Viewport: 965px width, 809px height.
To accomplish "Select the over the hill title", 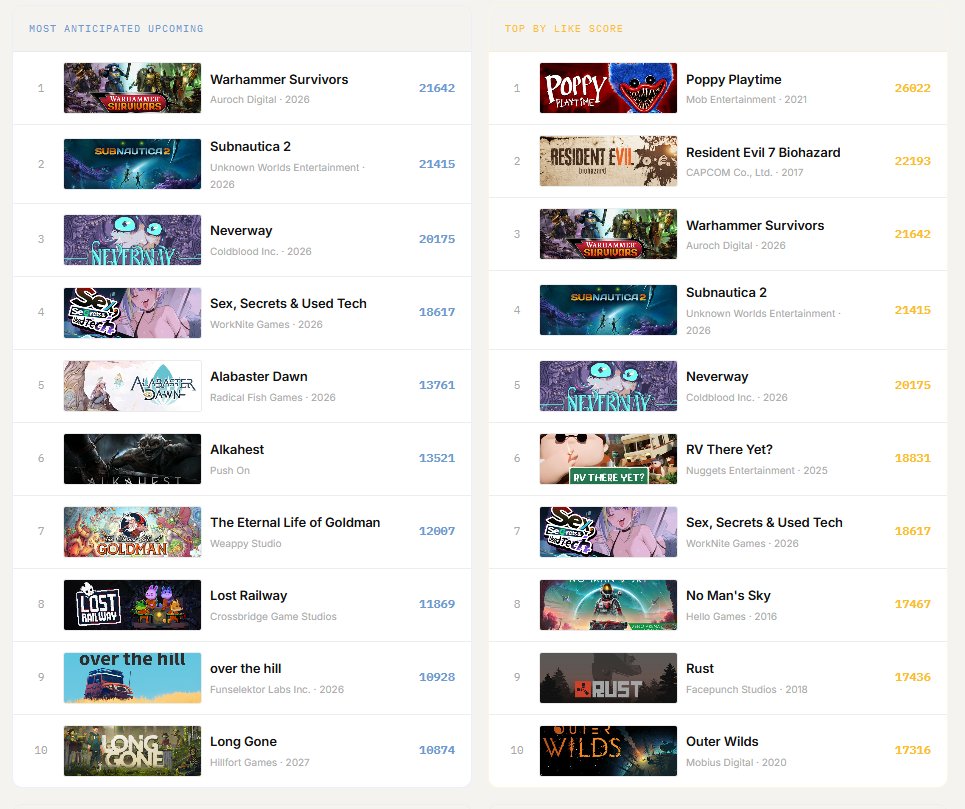I will click(x=246, y=669).
